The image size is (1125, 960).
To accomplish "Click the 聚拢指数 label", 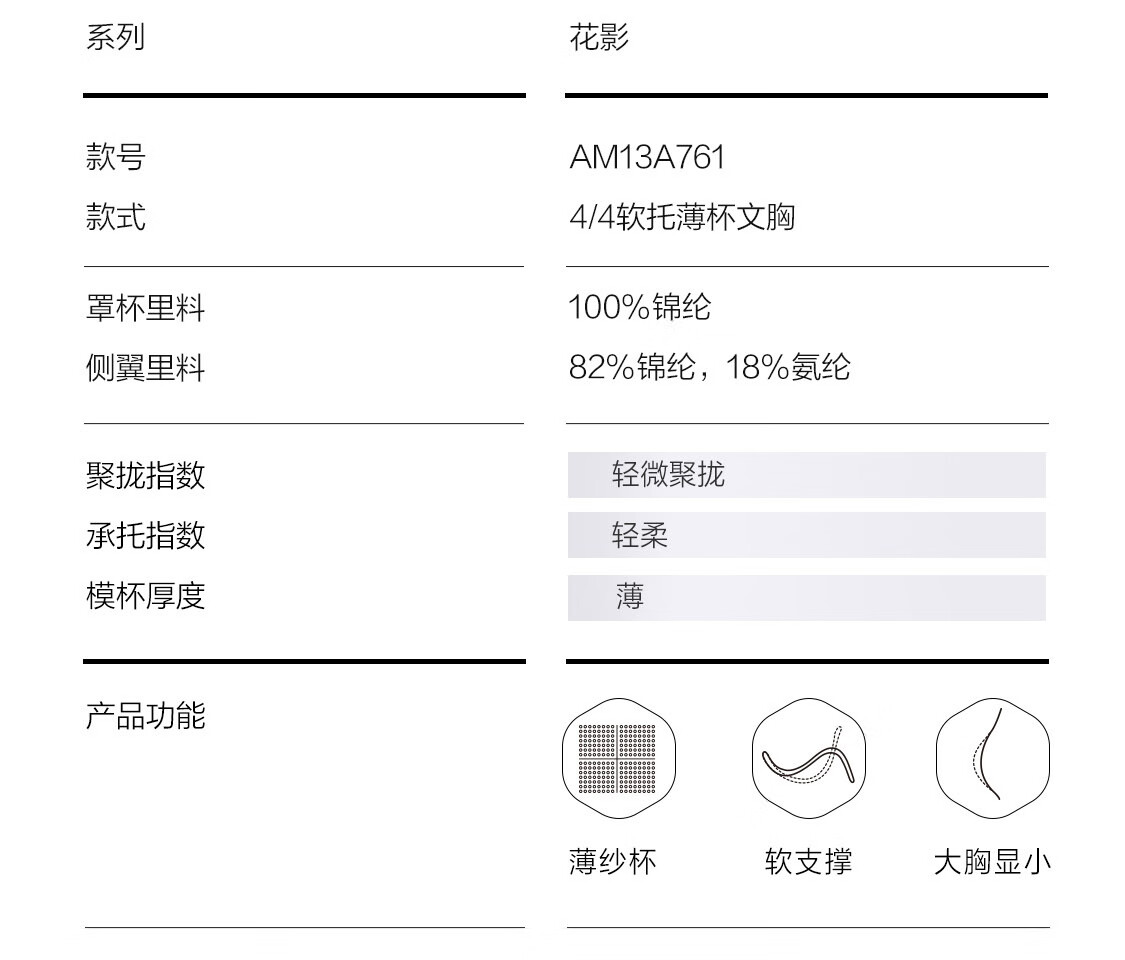I will click(x=146, y=475).
